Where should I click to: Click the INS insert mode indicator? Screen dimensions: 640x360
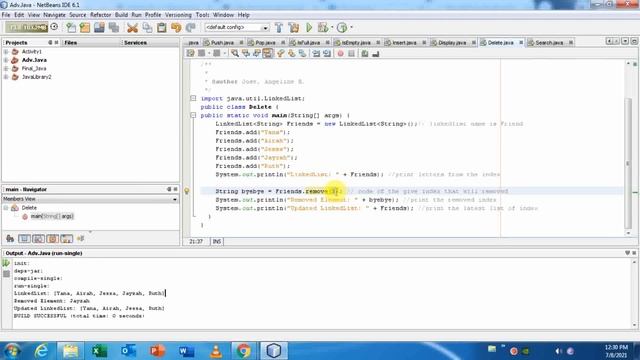[217, 242]
